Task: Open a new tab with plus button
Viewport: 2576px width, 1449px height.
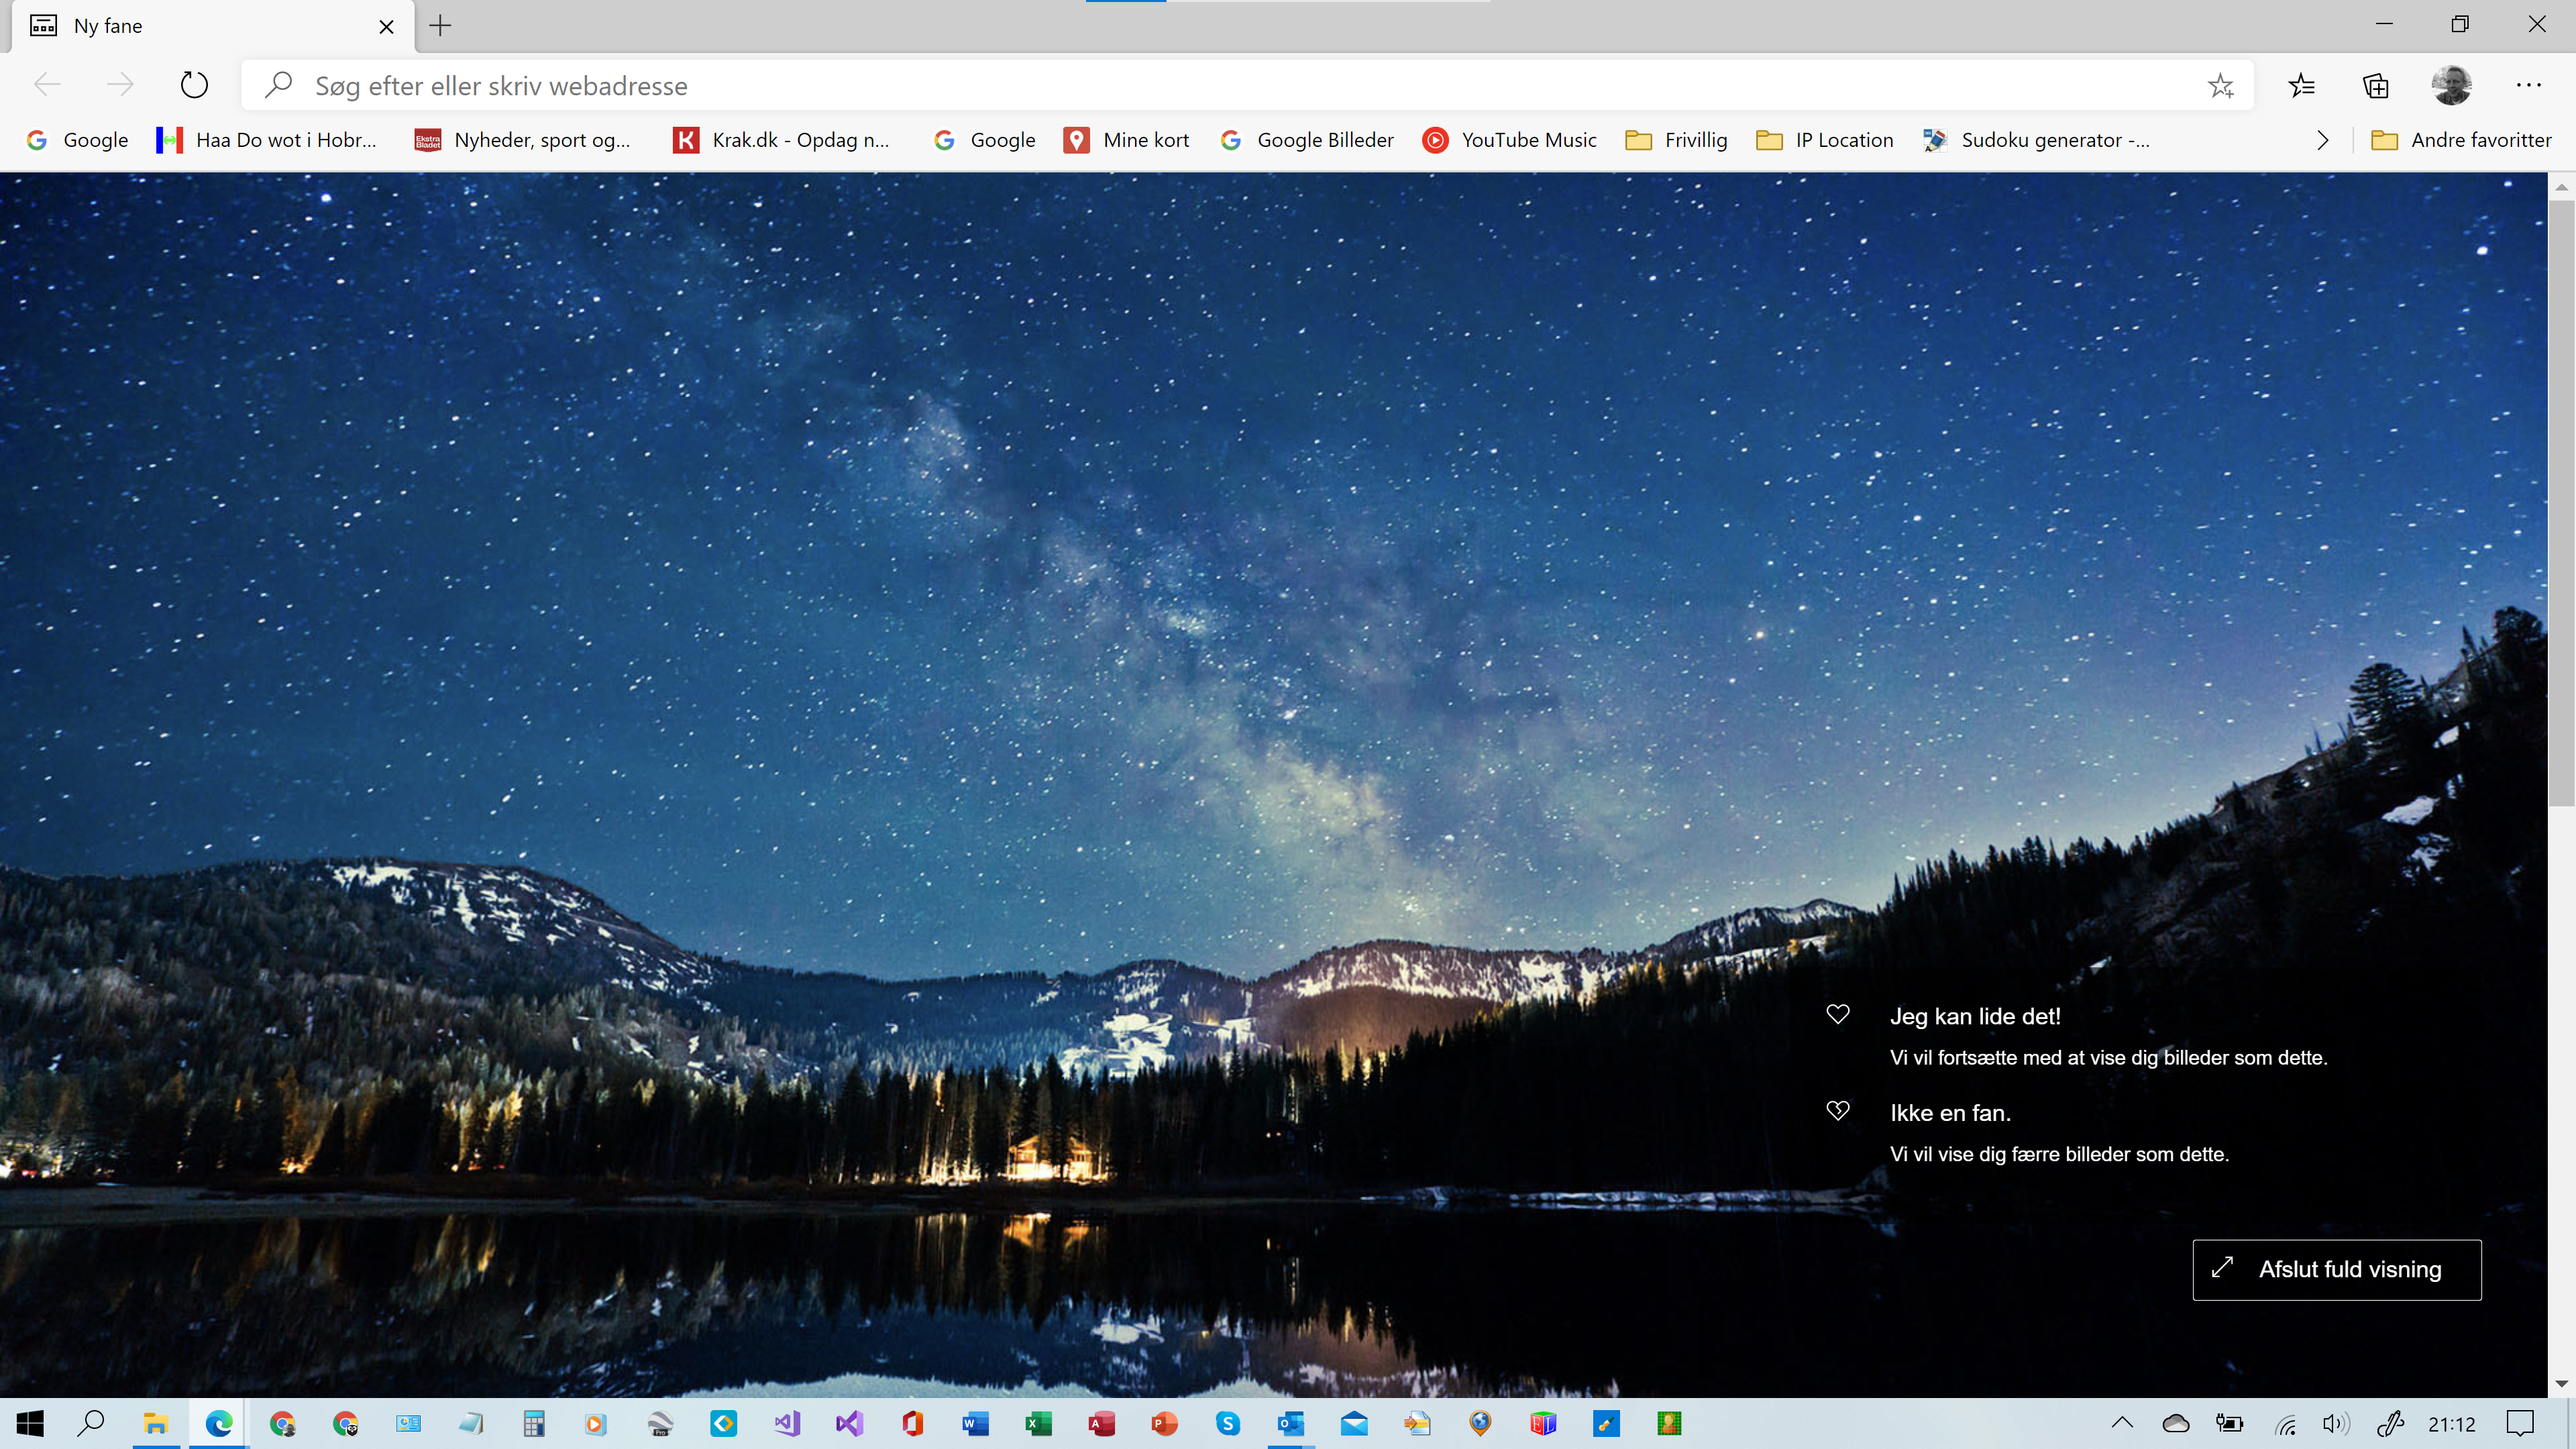Action: 440,26
